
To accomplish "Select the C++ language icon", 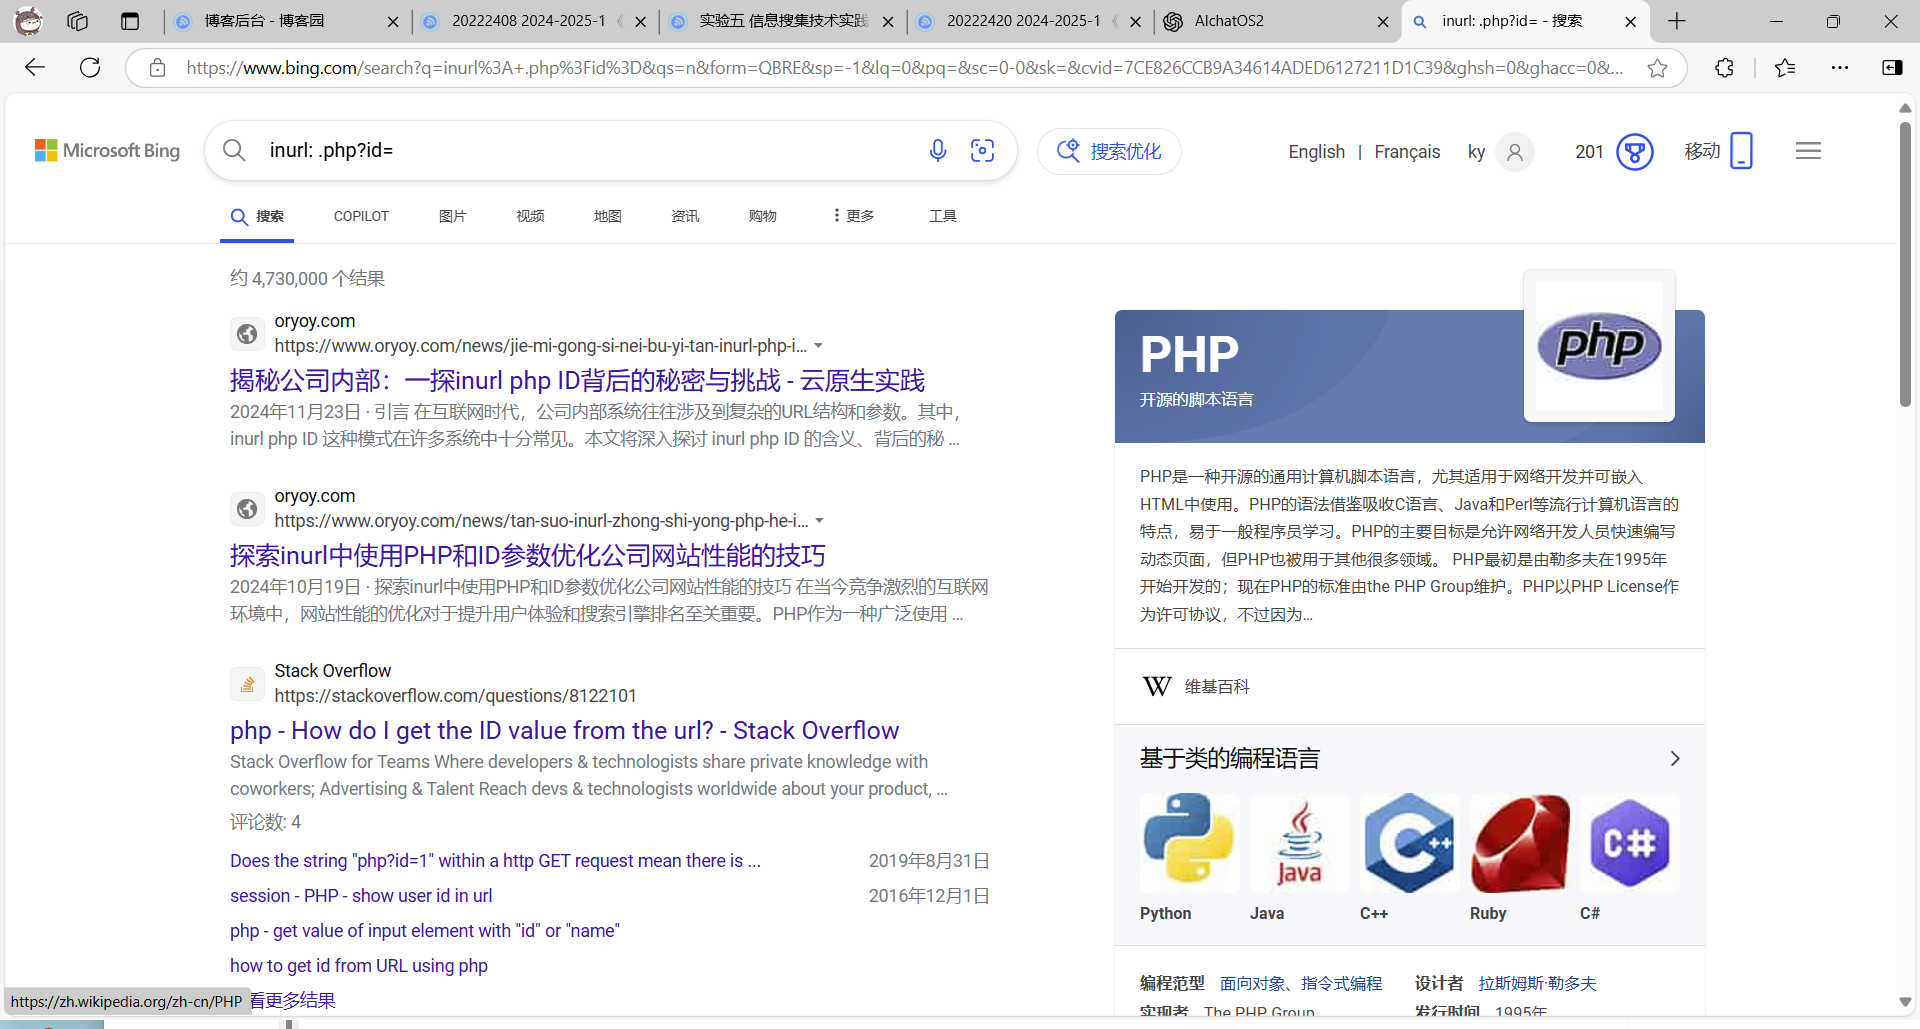I will tap(1409, 842).
